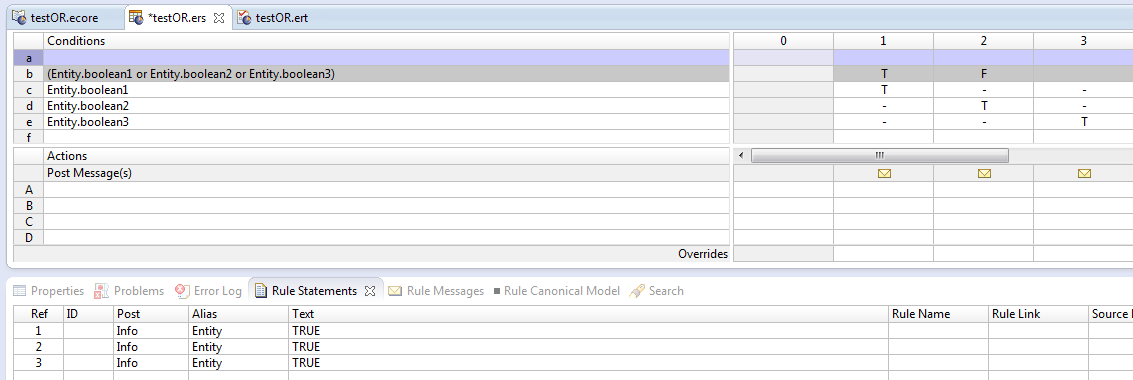Click the testOR.ert ruletest icon
1133x380 pixels.
point(244,18)
